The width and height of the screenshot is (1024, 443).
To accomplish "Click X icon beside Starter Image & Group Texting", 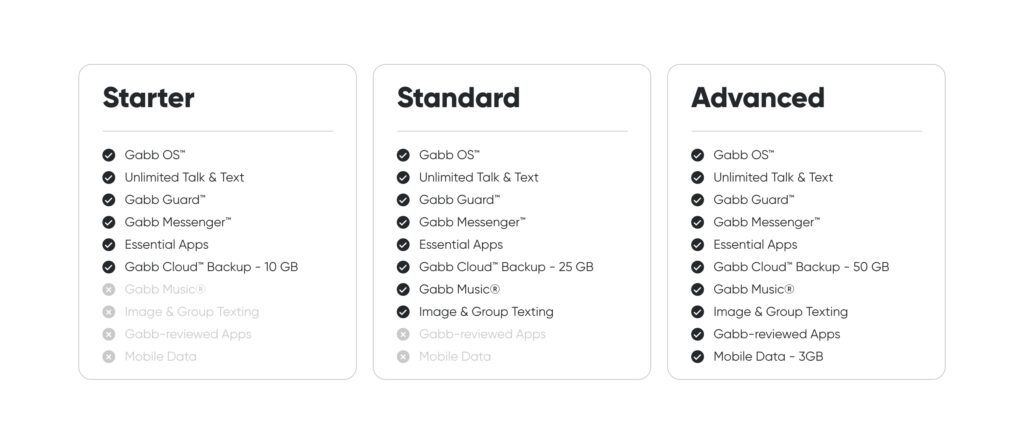I will click(108, 312).
